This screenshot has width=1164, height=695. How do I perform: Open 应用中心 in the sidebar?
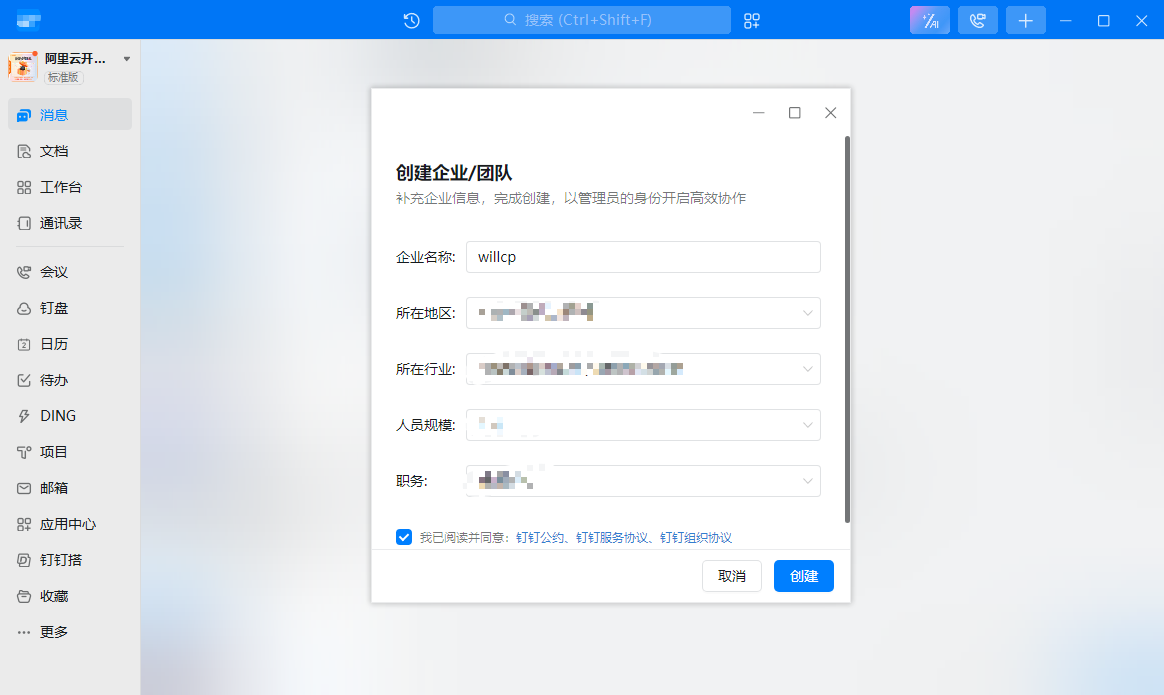tap(70, 523)
